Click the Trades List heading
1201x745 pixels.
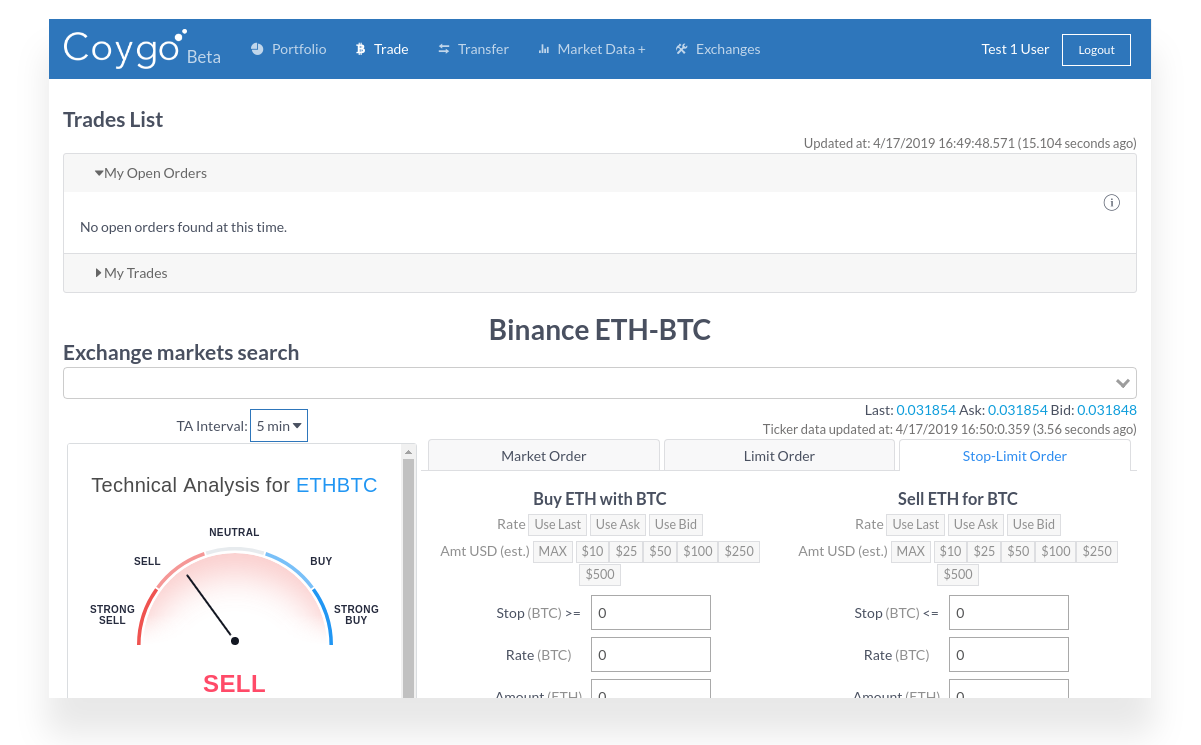click(113, 119)
